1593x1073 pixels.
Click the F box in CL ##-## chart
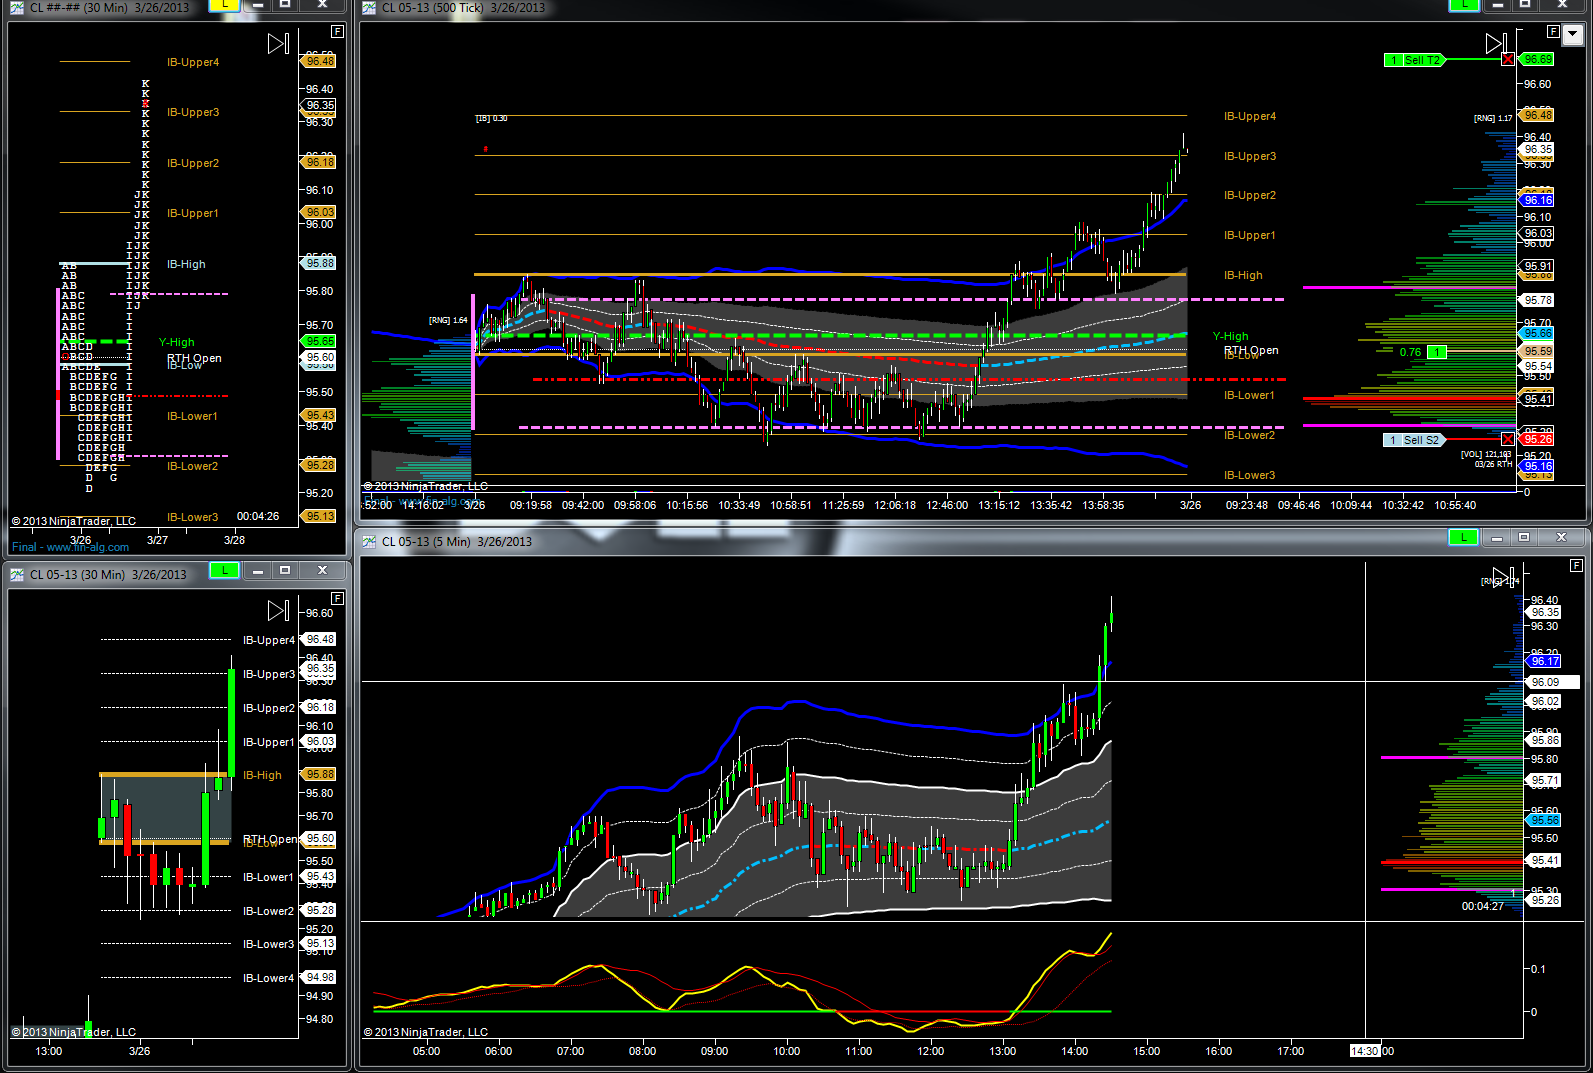coord(337,31)
